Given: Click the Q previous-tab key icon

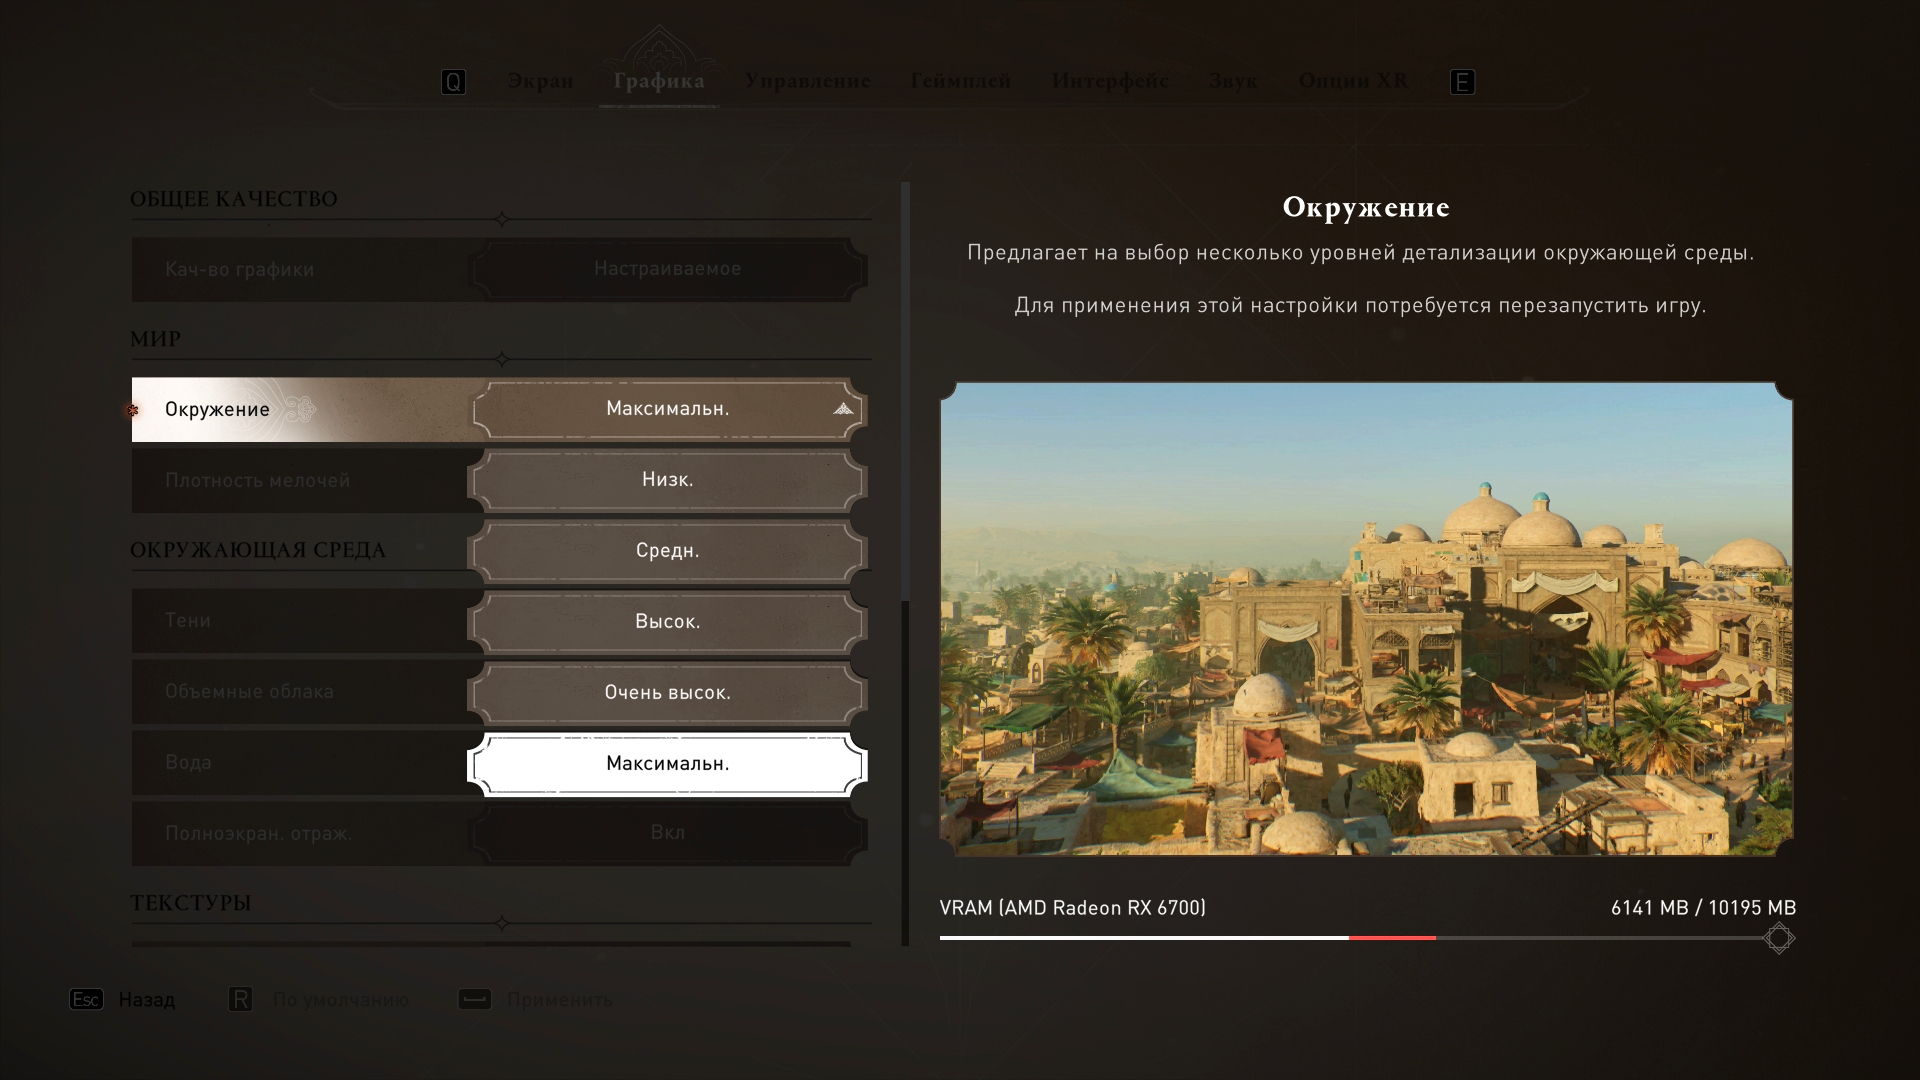Looking at the screenshot, I should click(453, 82).
